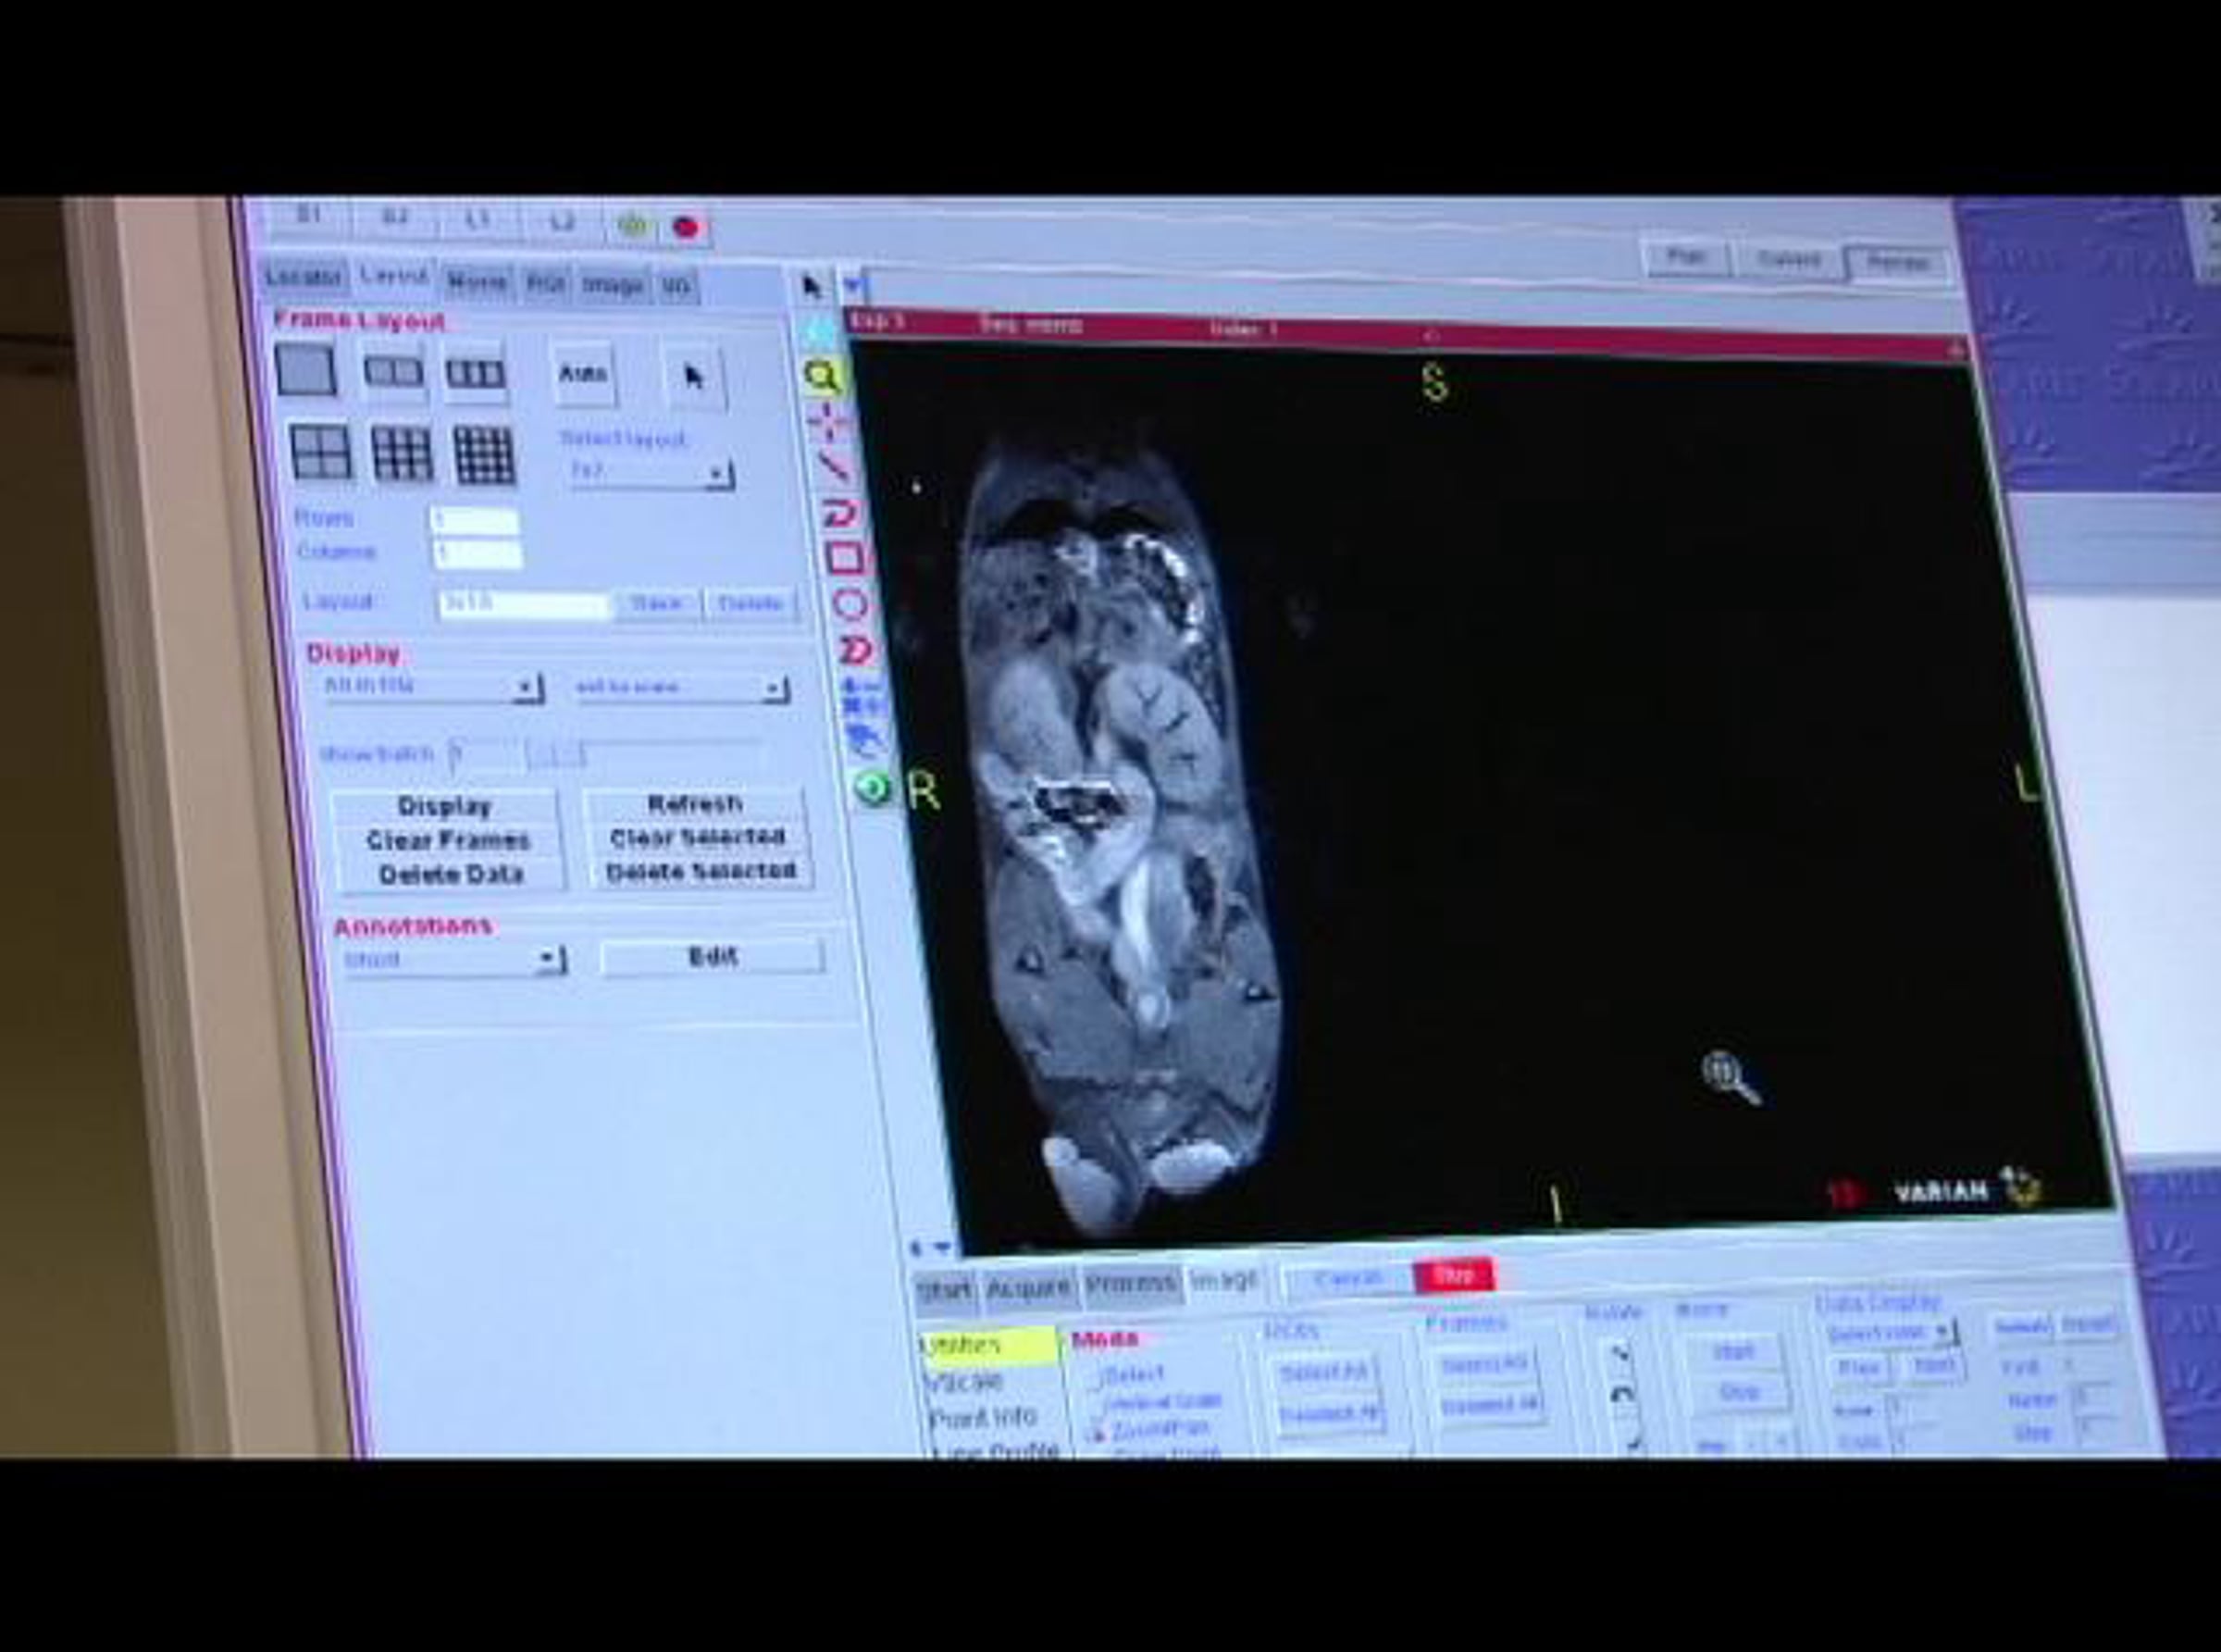Open the Image tab in the left panel
The image size is (2221, 1652).
pyautogui.click(x=612, y=286)
